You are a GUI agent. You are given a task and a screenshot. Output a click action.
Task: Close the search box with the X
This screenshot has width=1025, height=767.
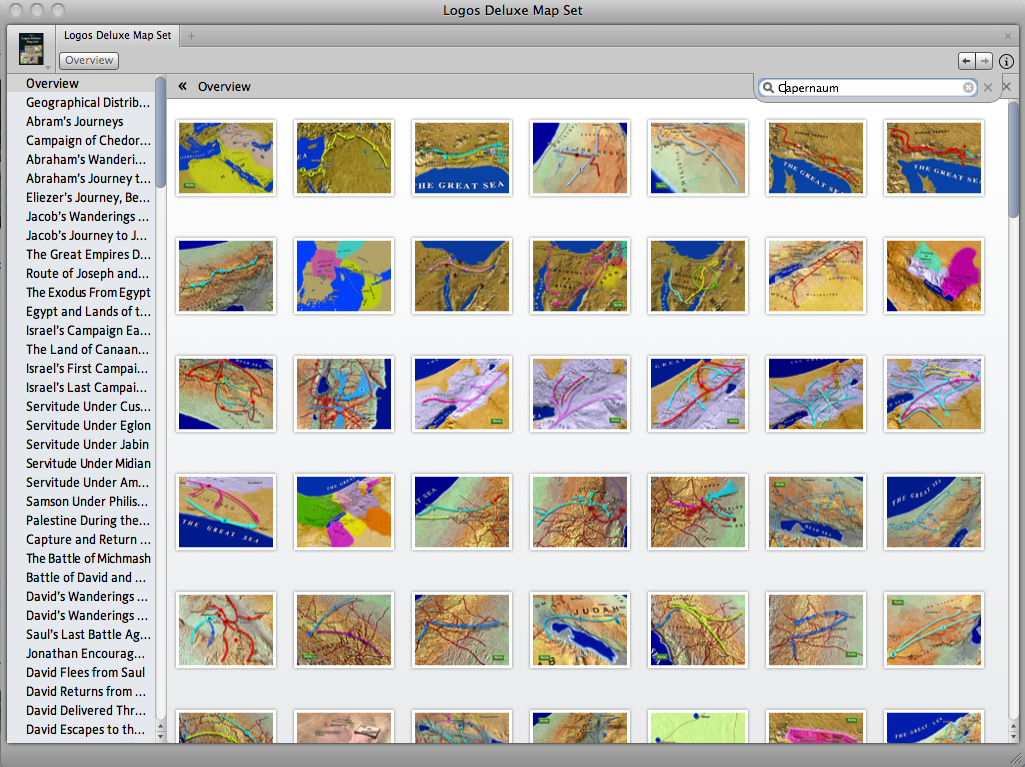tap(988, 88)
